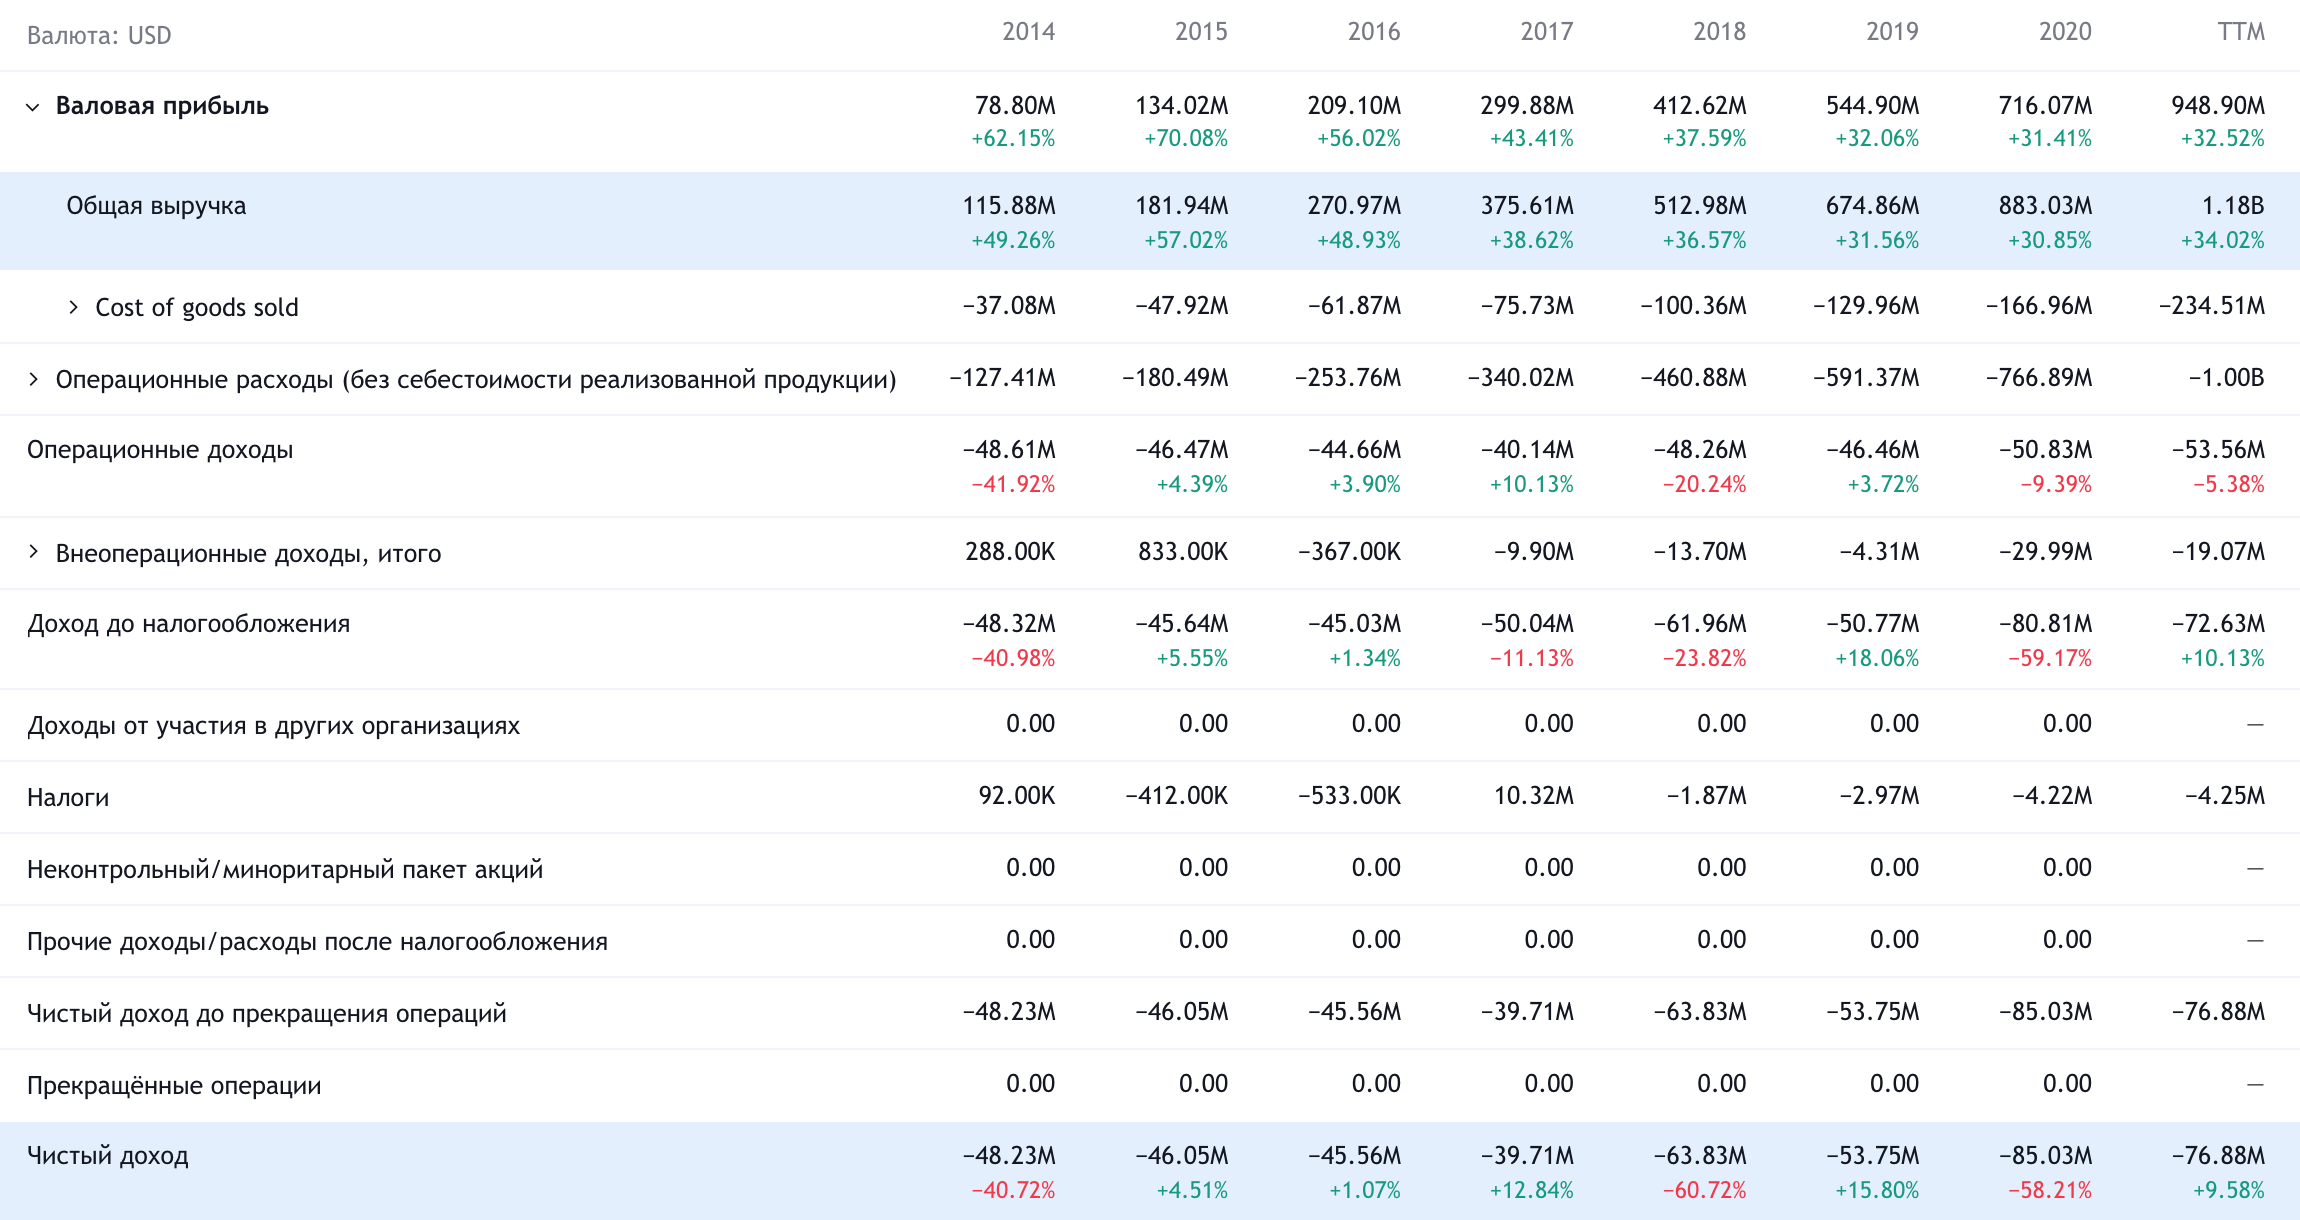Viewport: 2300px width, 1220px height.
Task: Click non-operating value −367.00K
Action: click(1349, 552)
